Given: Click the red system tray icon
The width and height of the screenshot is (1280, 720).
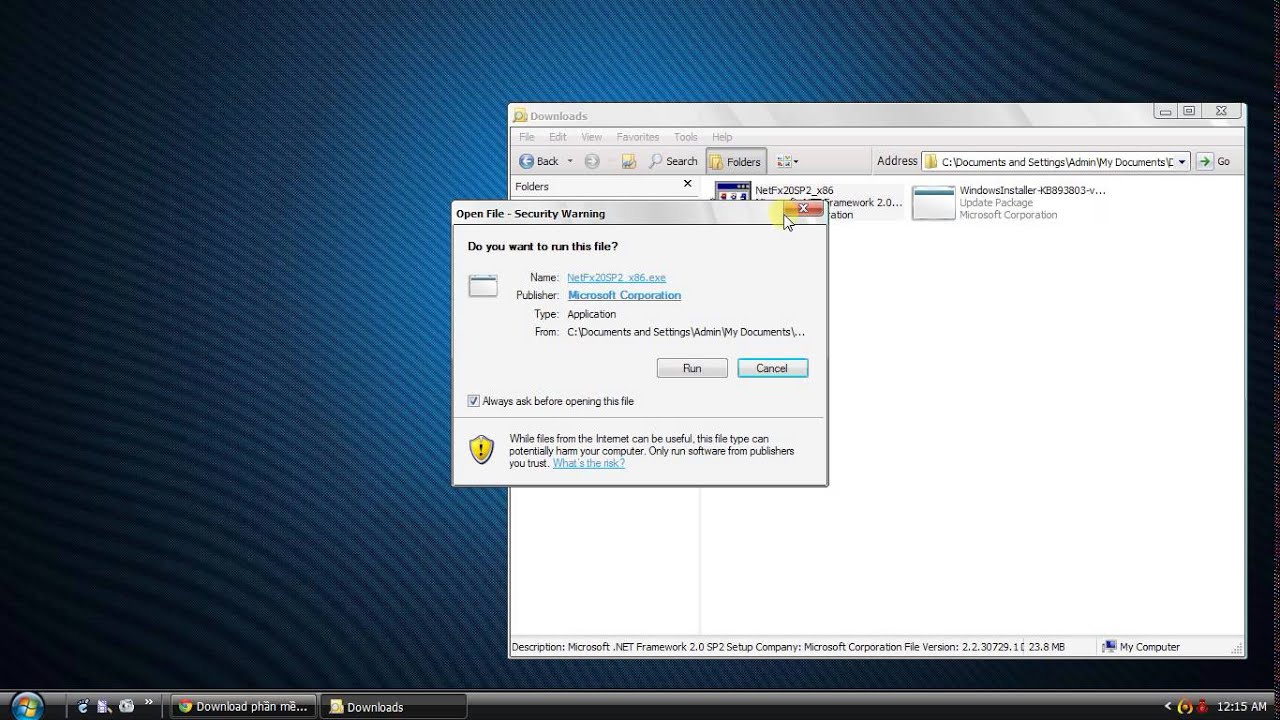Looking at the screenshot, I should coord(1202,706).
